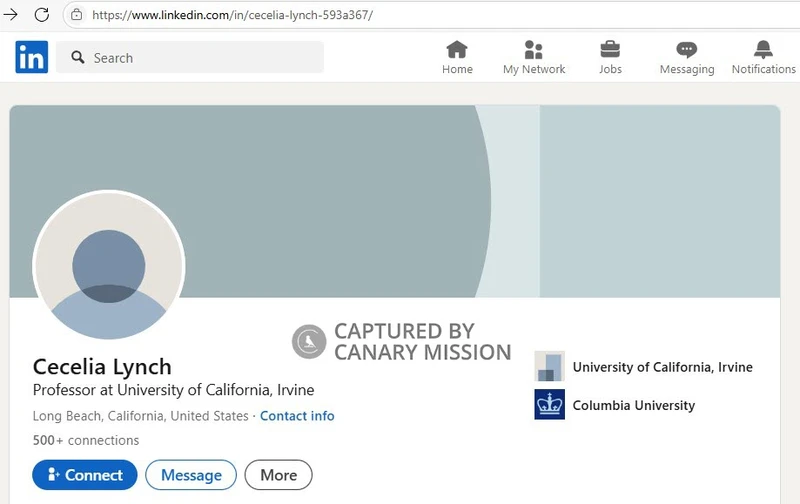Open My Network
The image size is (800, 504).
[534, 58]
